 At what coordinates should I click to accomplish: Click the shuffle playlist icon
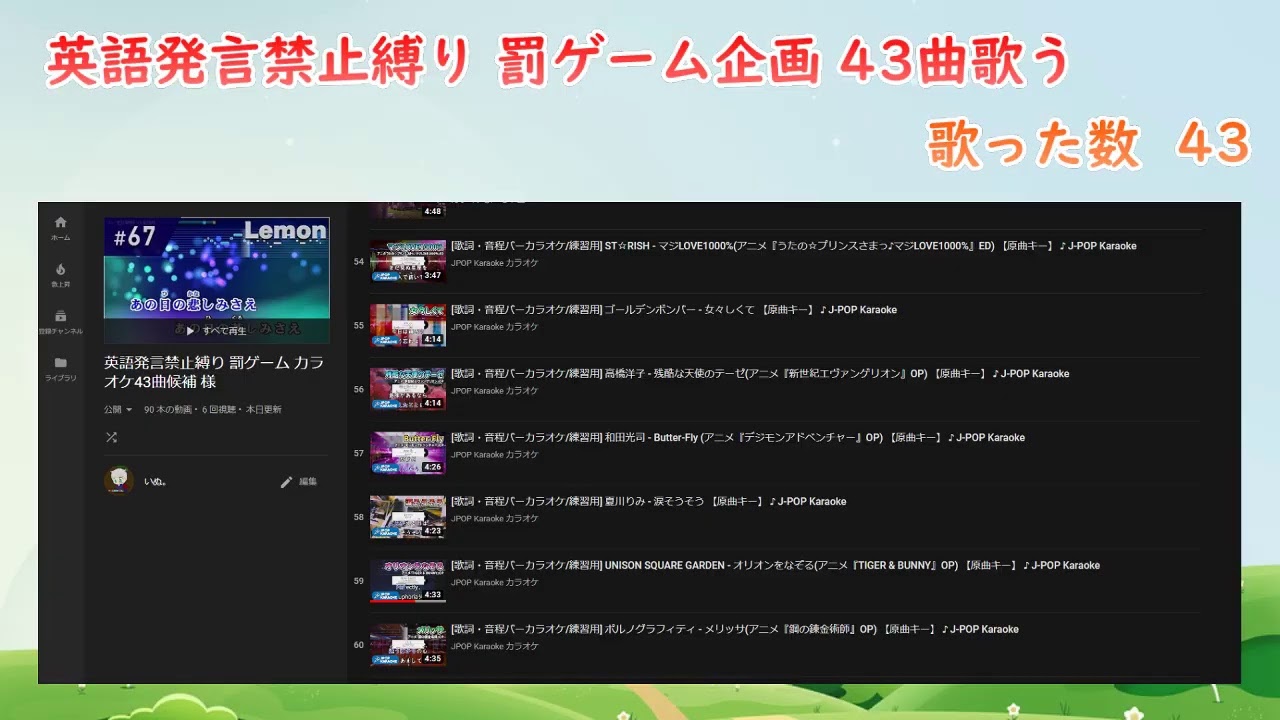tap(111, 437)
